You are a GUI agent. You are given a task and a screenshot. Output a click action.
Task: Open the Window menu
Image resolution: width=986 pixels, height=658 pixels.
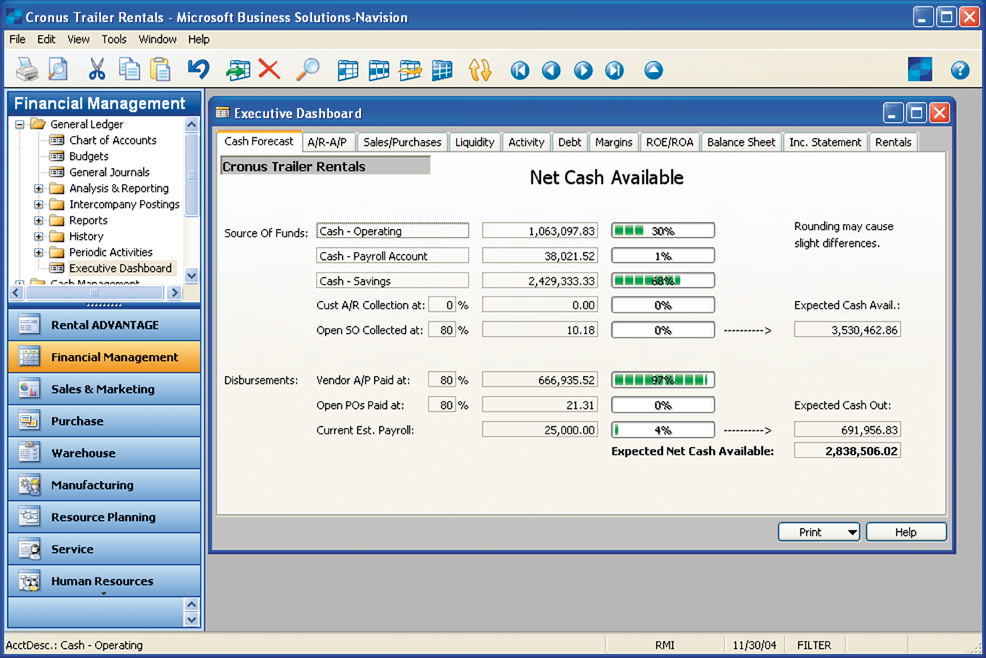[x=157, y=39]
